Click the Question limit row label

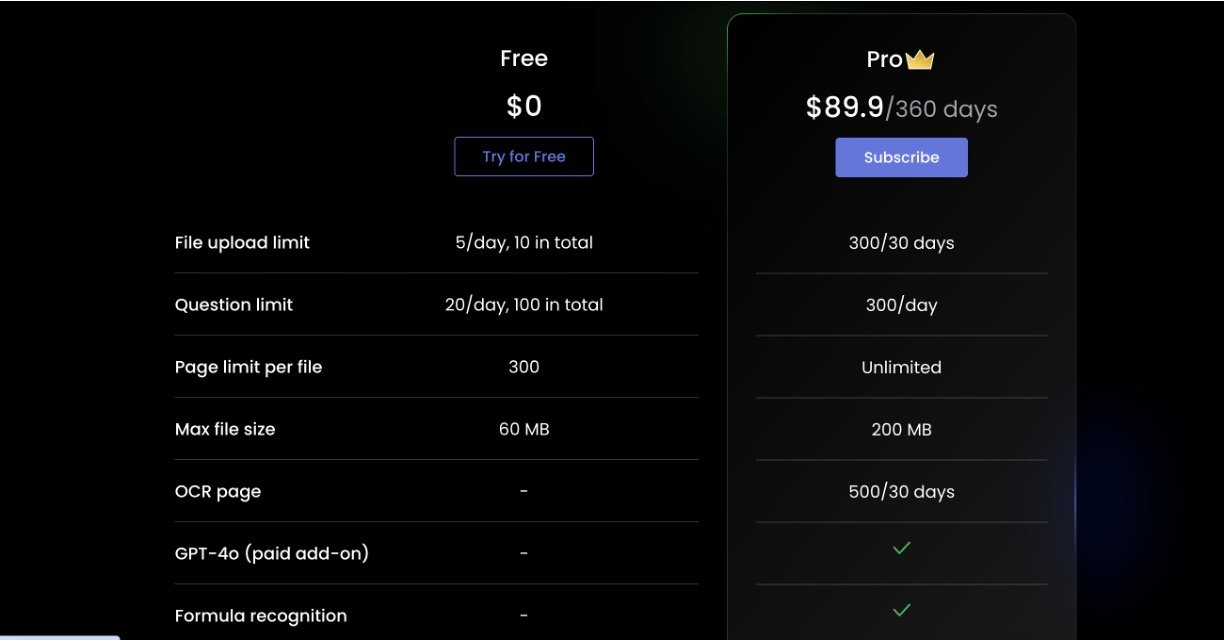click(x=233, y=305)
